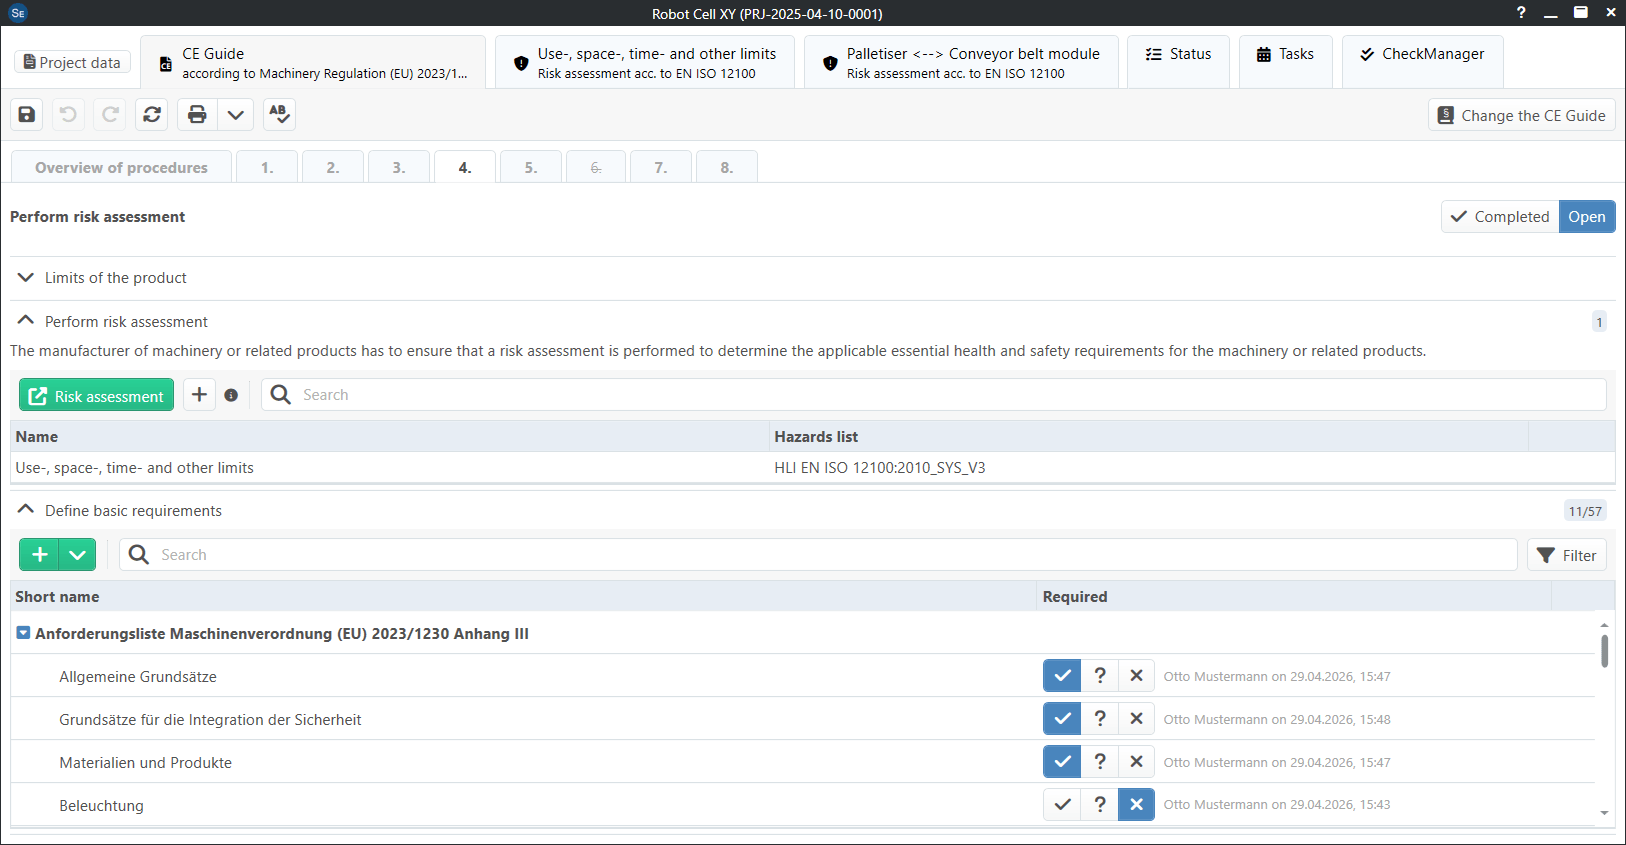Open Use-, space-, time- limits risk assessment tab

[x=645, y=63]
